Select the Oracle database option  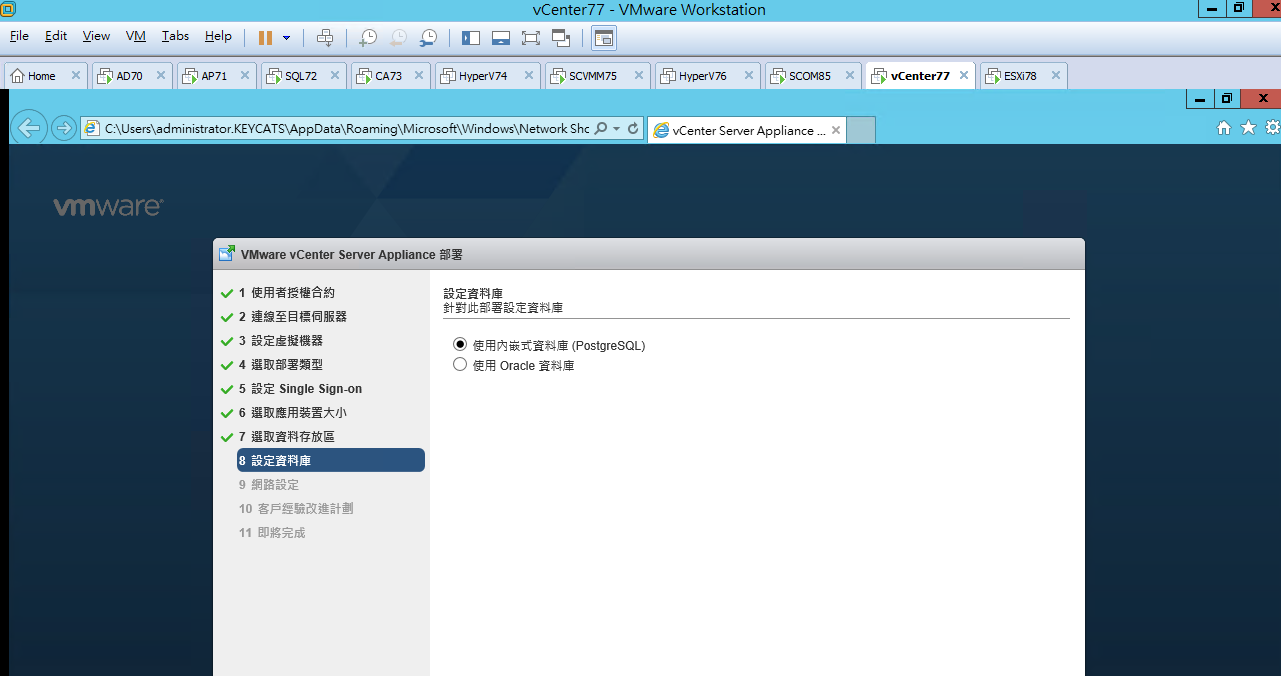point(460,365)
